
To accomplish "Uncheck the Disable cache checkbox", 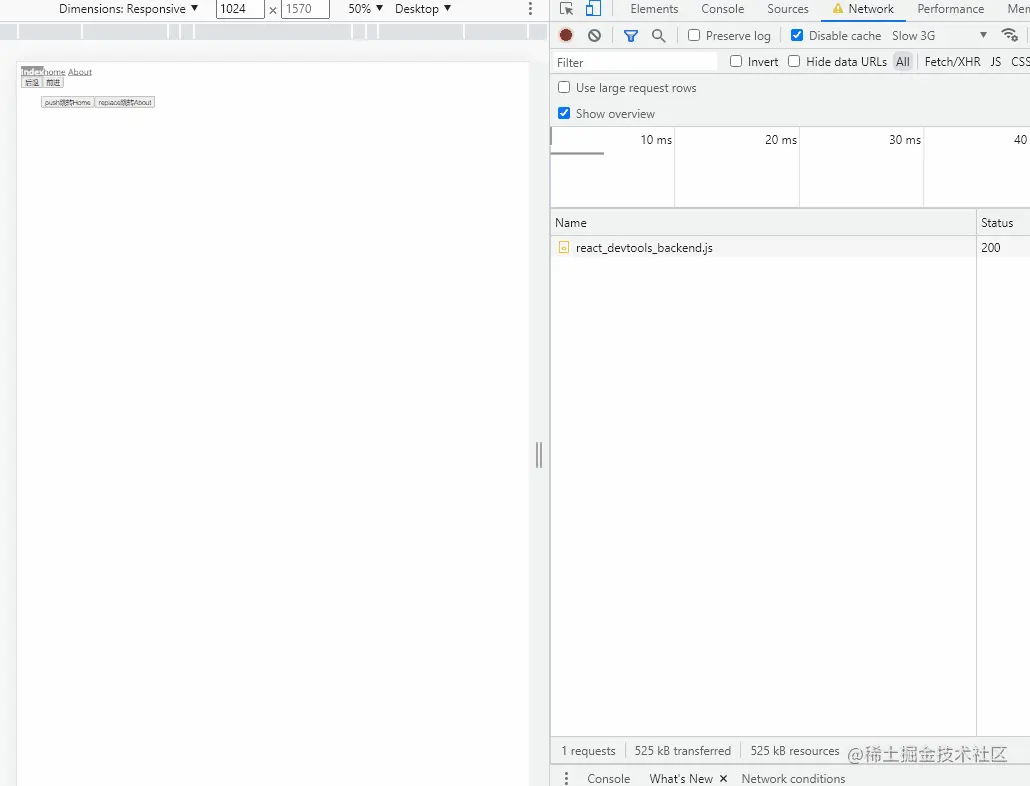I will (x=797, y=35).
